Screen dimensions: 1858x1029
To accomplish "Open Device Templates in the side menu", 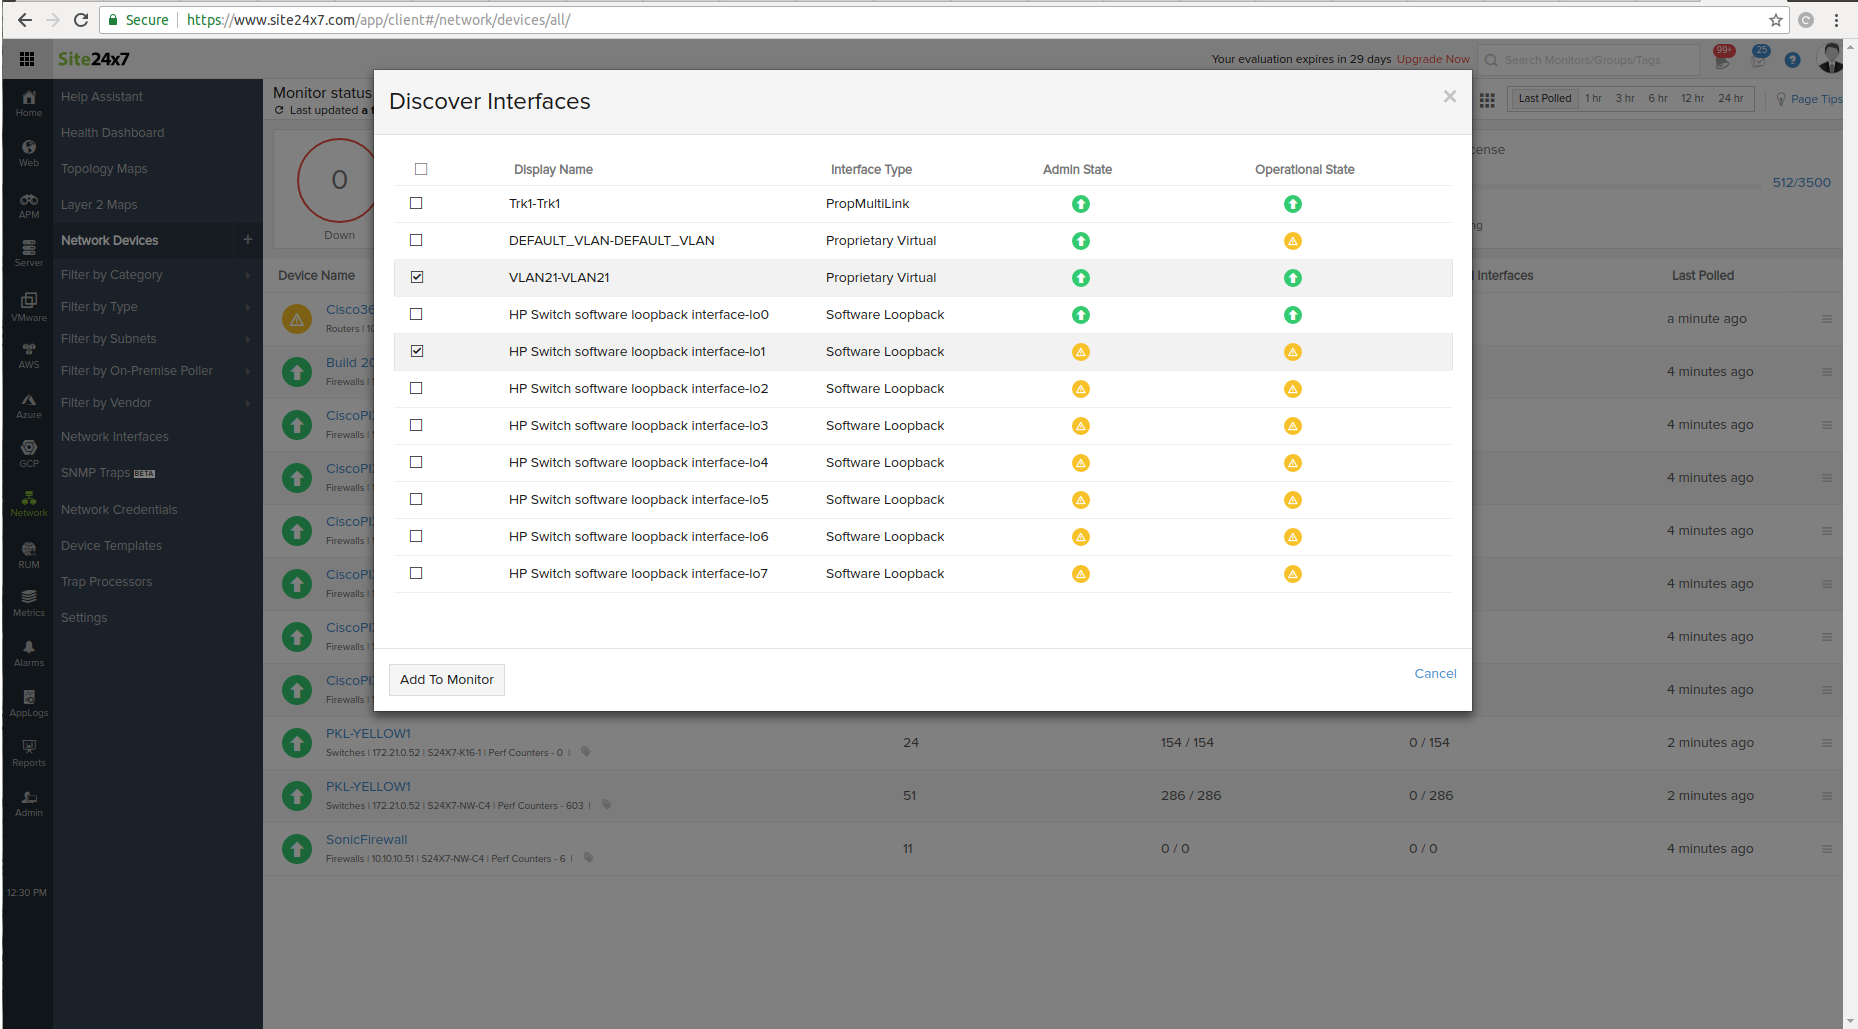I will pyautogui.click(x=111, y=546).
